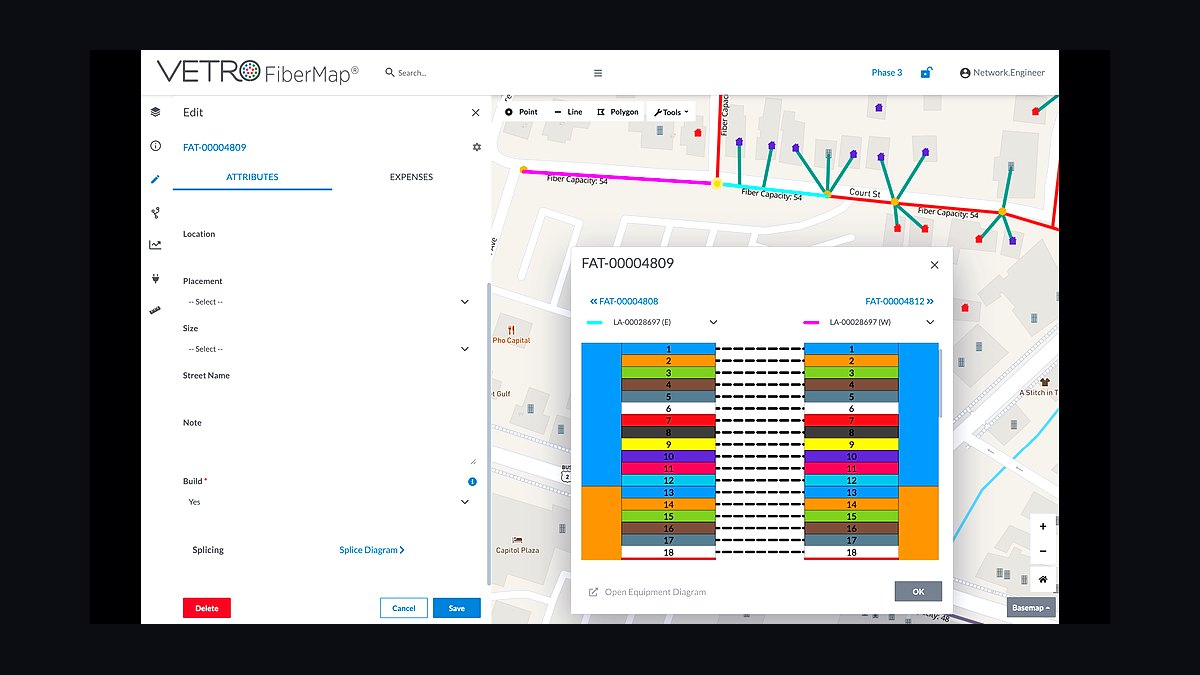Click the info icon in left sidebar

pos(155,146)
